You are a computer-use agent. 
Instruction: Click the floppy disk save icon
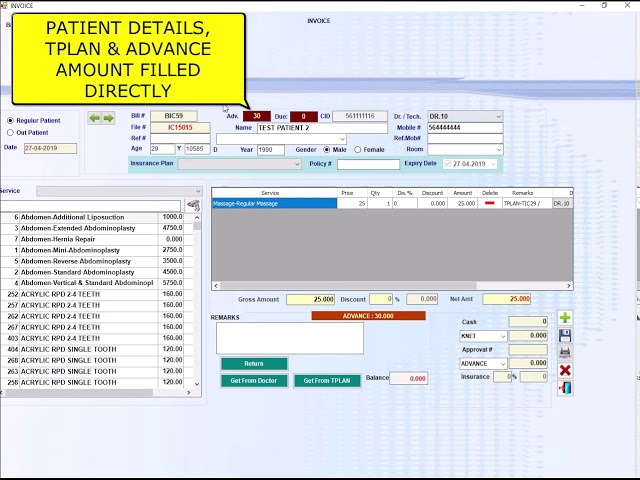[x=565, y=336]
